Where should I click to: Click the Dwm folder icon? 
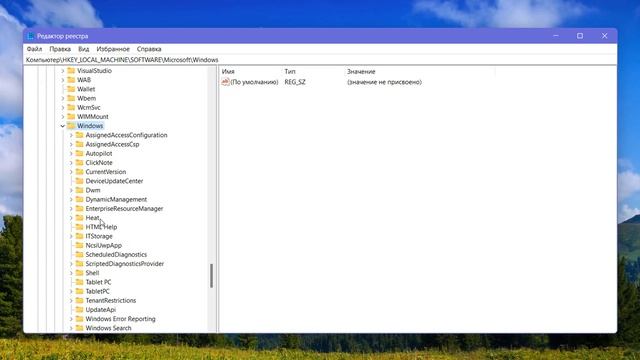80,190
